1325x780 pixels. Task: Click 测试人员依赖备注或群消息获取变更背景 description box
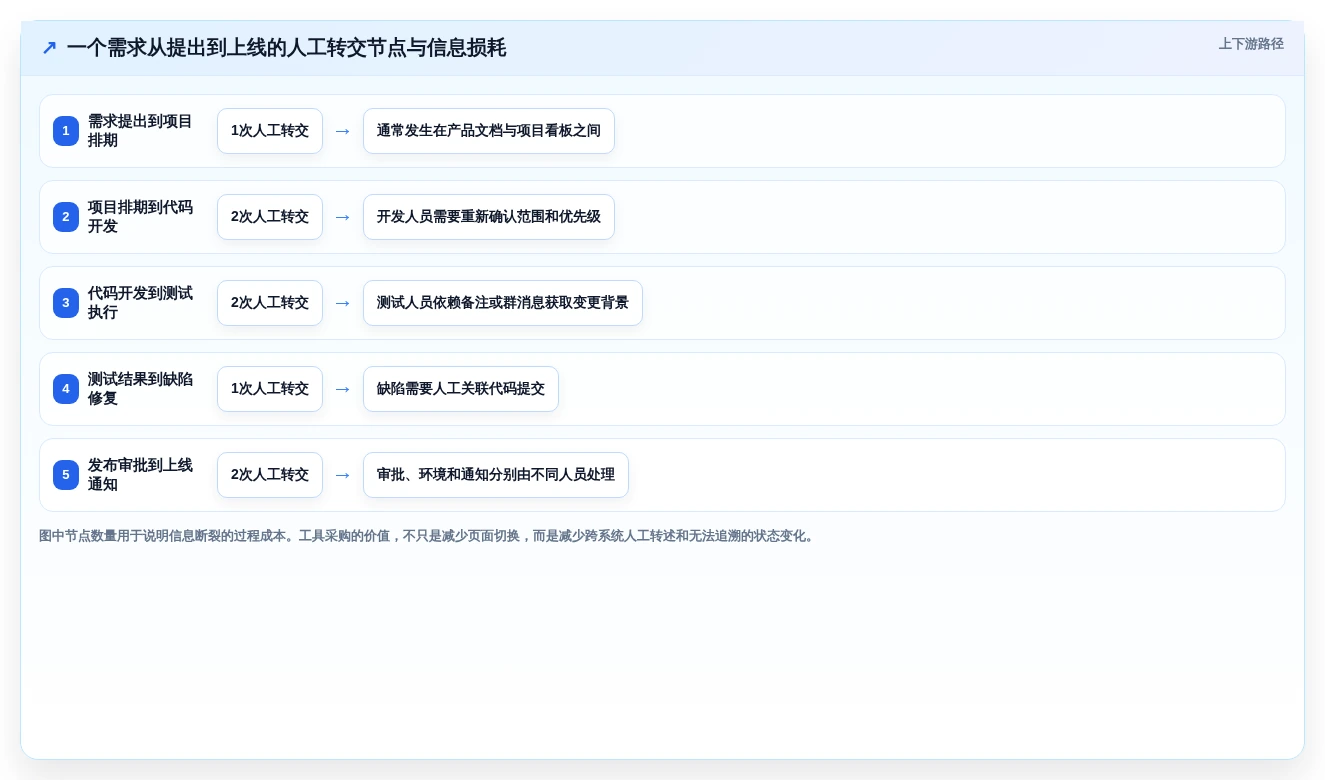click(503, 303)
